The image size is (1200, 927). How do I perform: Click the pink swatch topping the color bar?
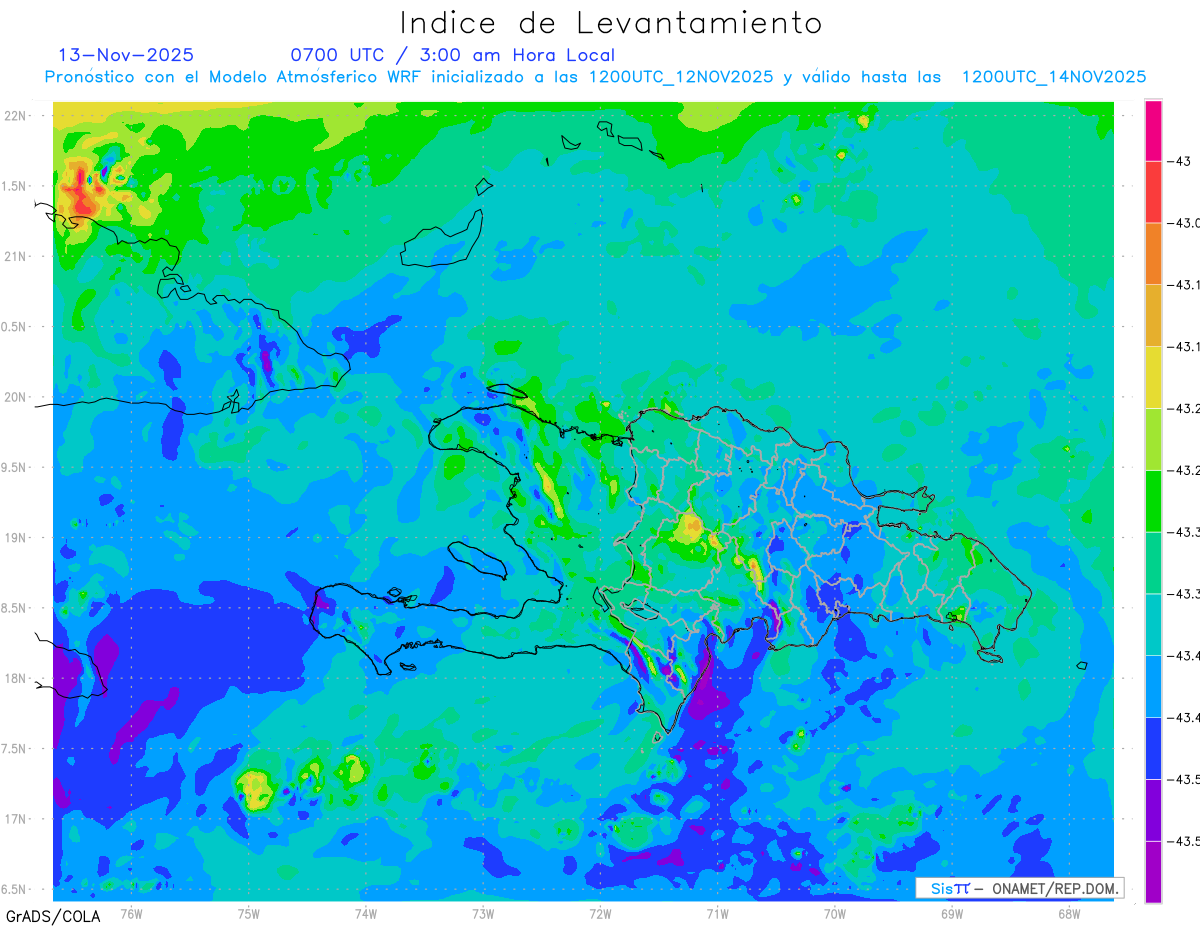point(1153,130)
